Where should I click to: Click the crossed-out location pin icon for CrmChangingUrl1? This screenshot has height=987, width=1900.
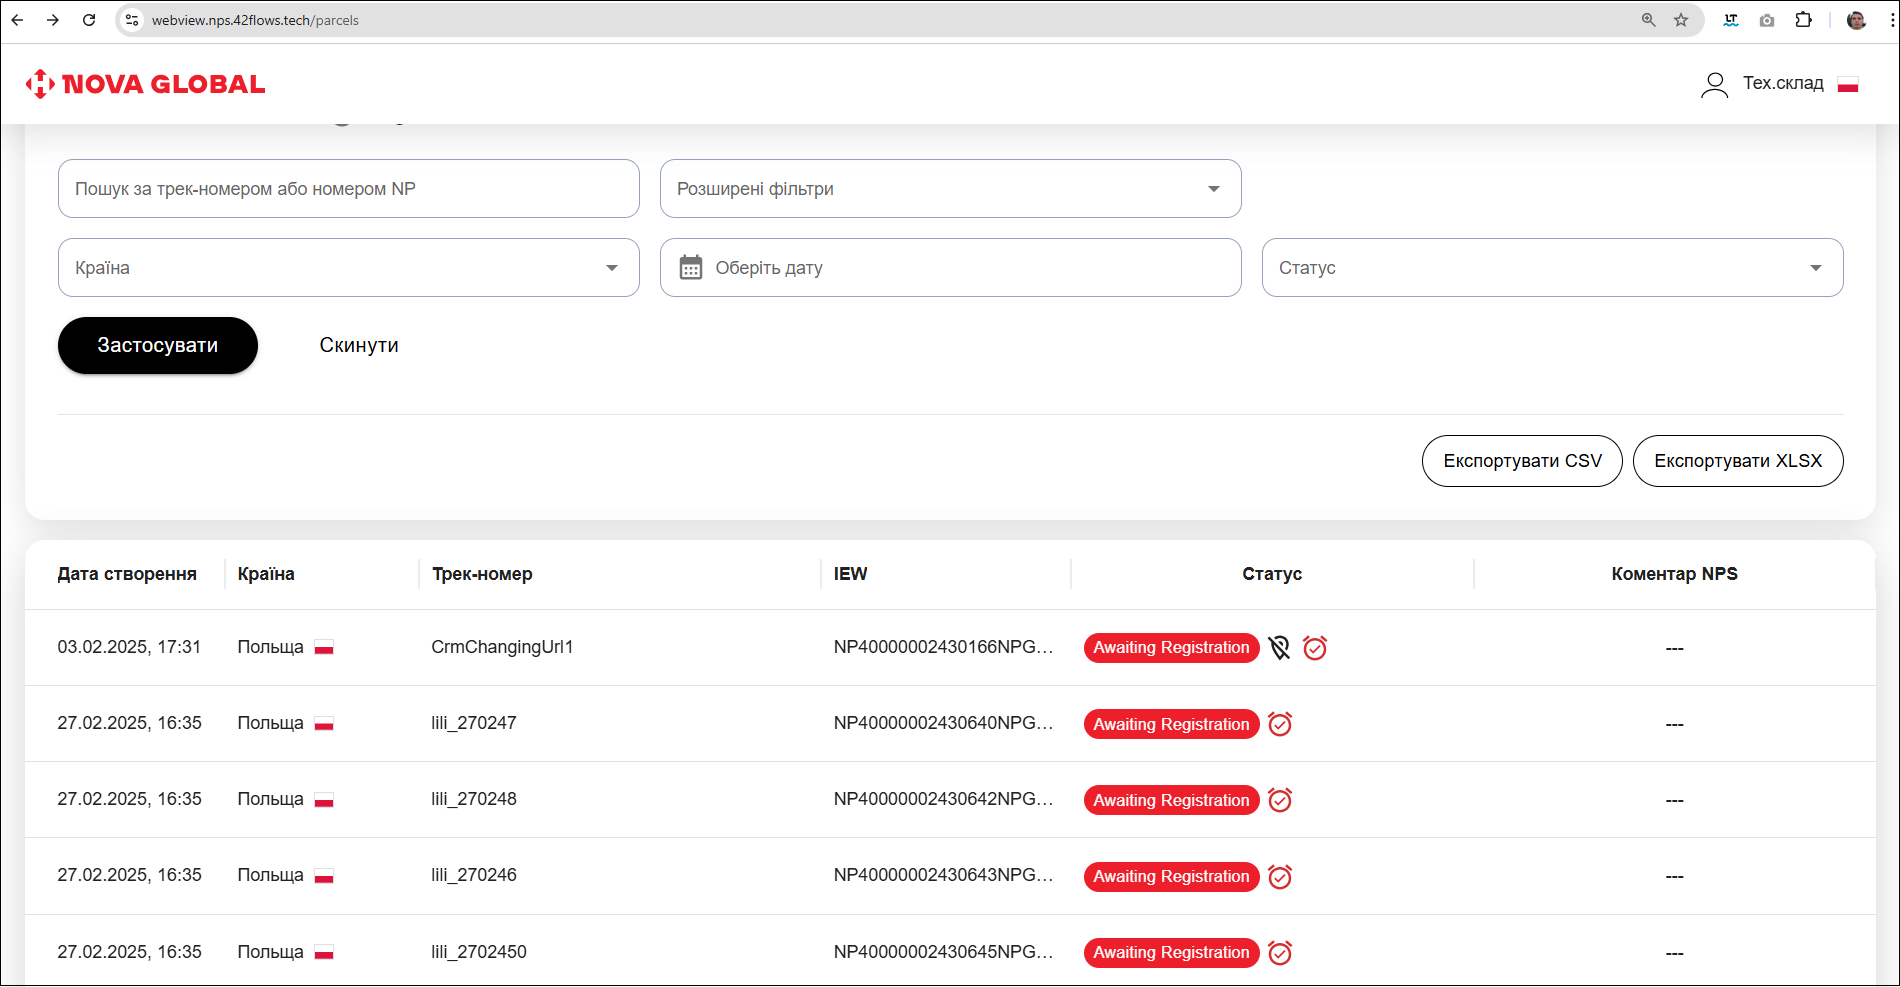tap(1279, 648)
